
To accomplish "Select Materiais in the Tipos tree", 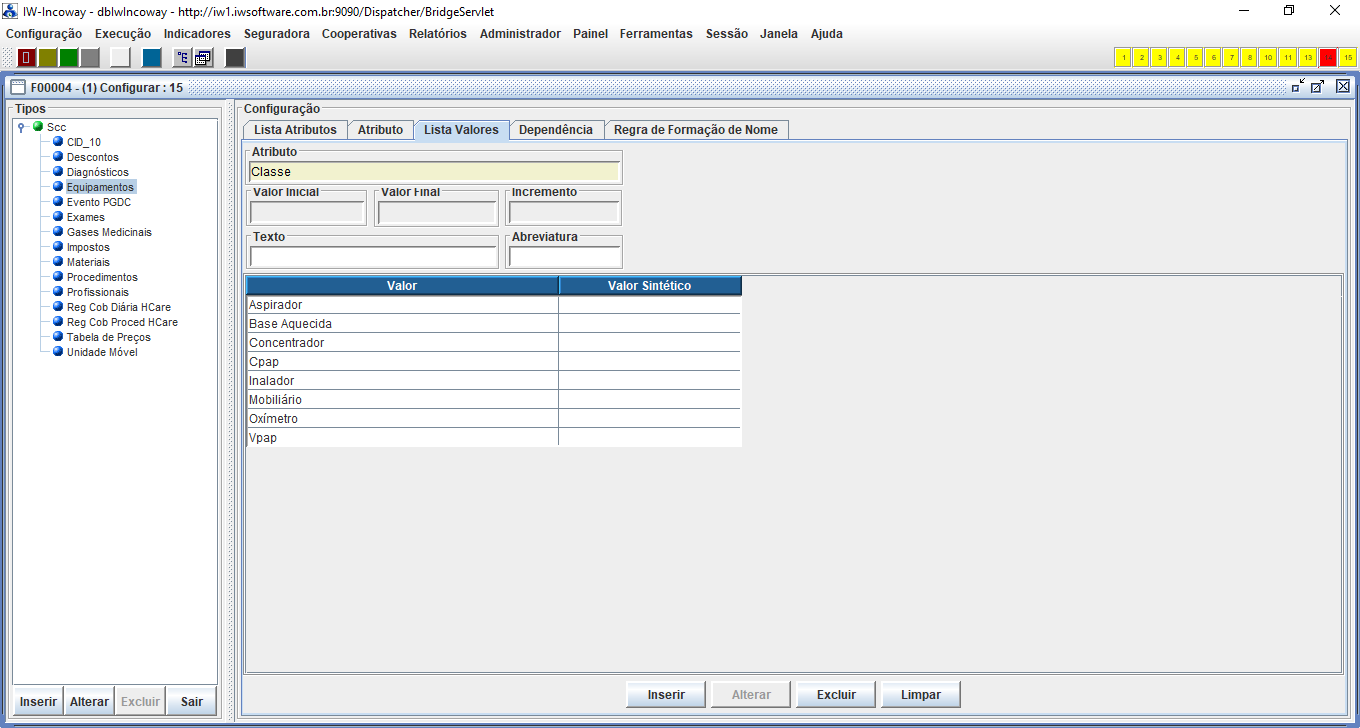I will point(88,262).
